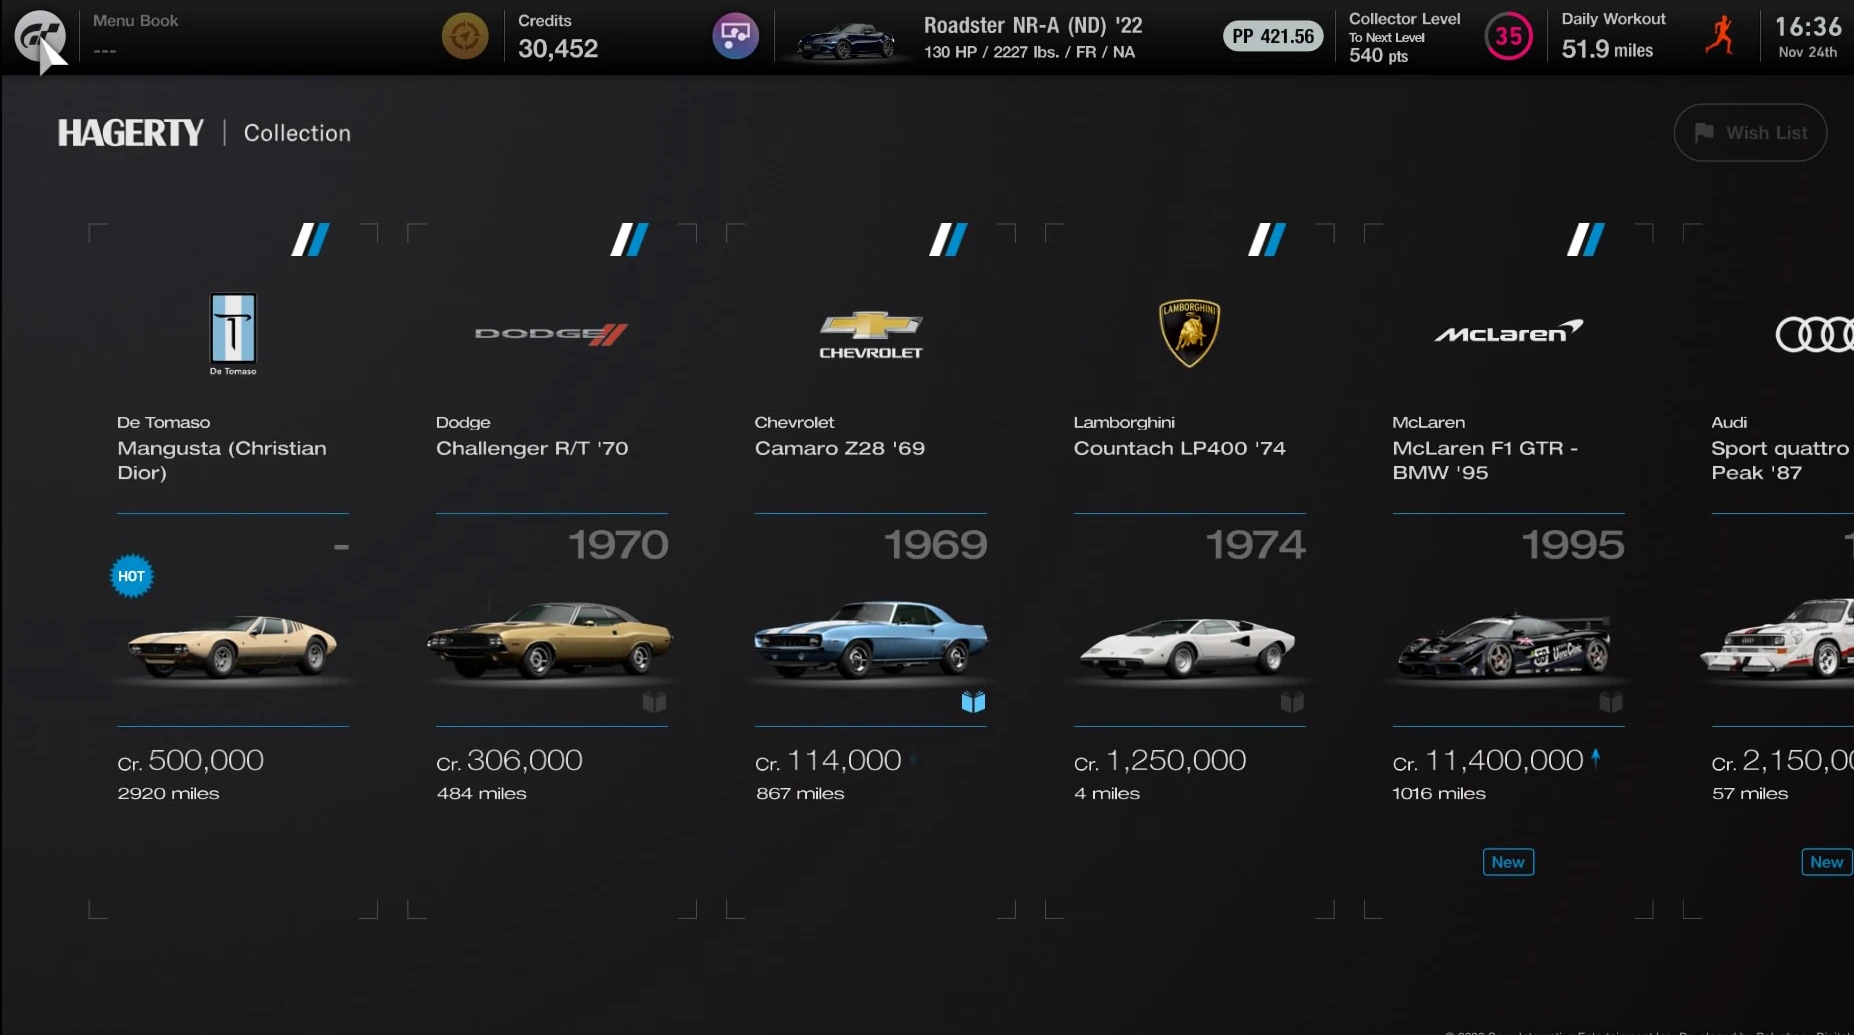Open the Menu Book item

[135, 36]
